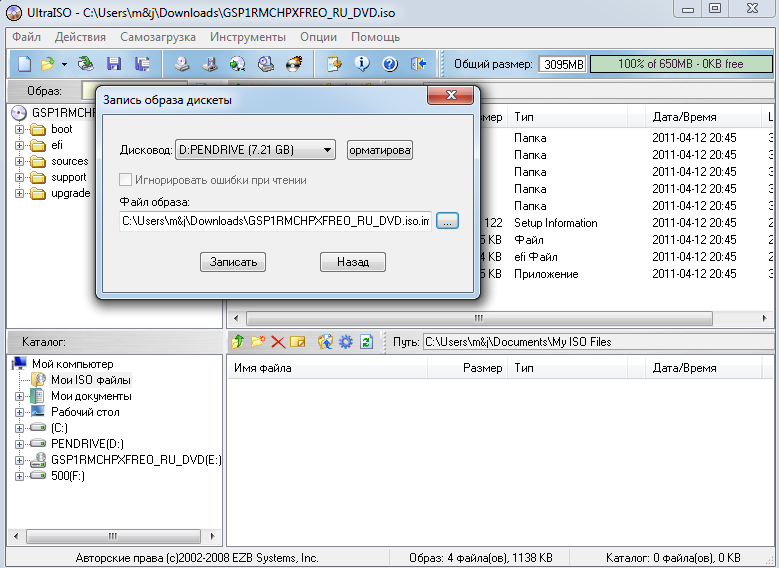Image resolution: width=779 pixels, height=568 pixels.
Task: Click the Назад button
Action: (353, 262)
